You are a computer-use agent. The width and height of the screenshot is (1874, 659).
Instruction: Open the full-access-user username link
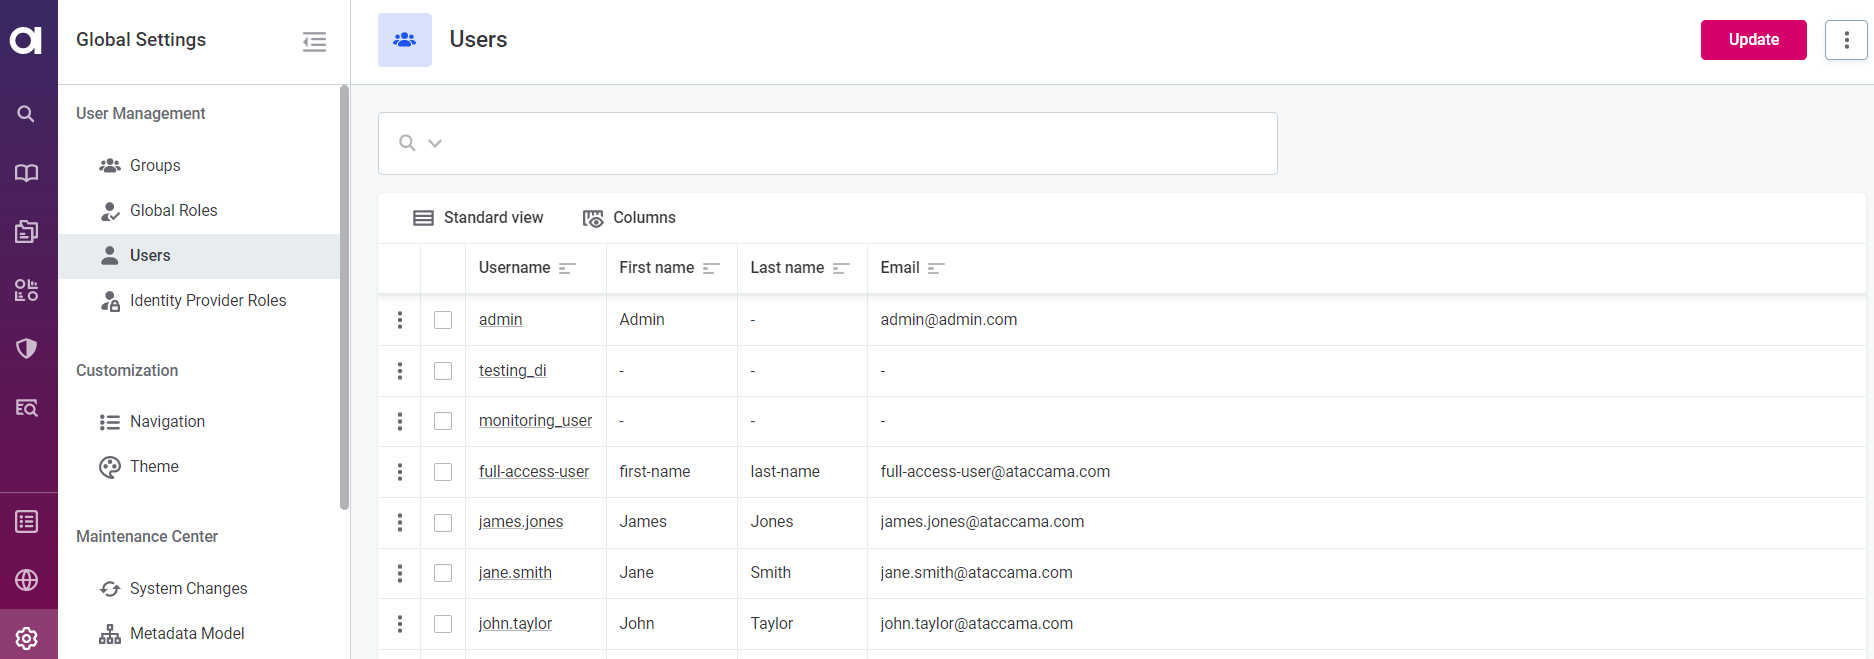pos(533,472)
